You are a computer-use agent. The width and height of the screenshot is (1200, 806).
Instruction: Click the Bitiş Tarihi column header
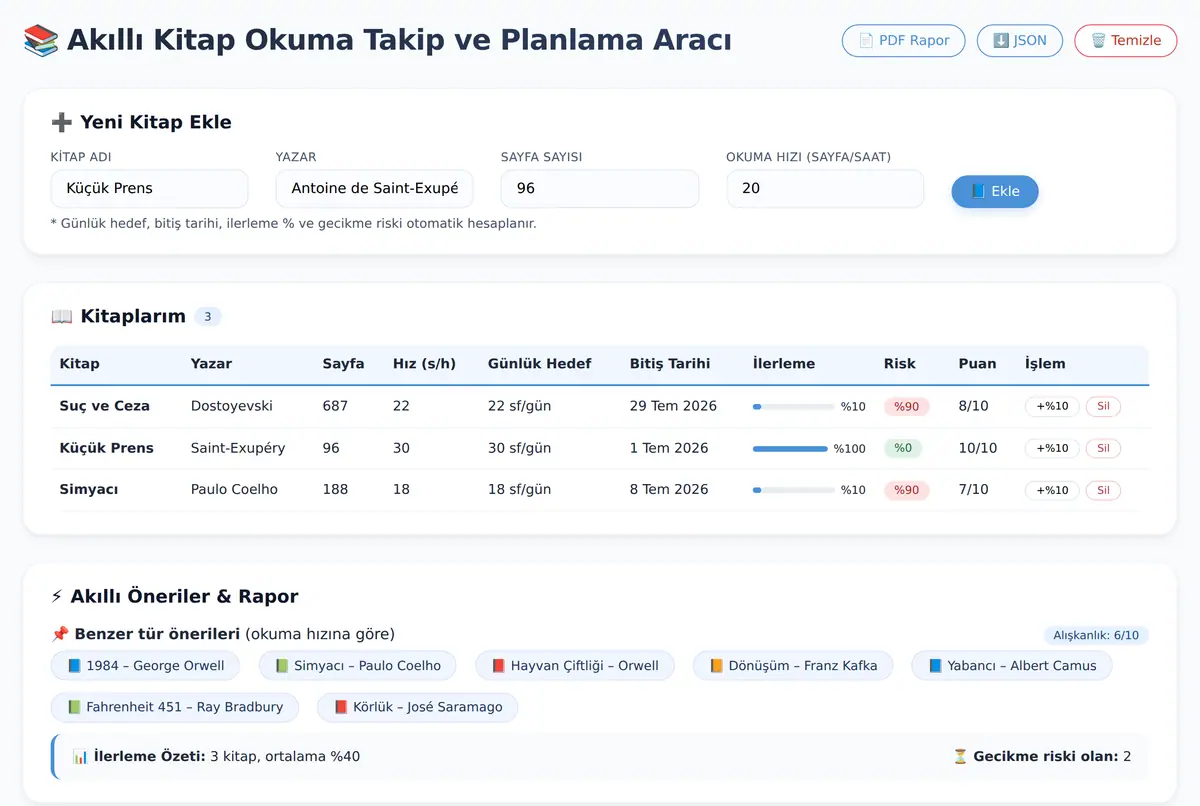[x=670, y=364]
